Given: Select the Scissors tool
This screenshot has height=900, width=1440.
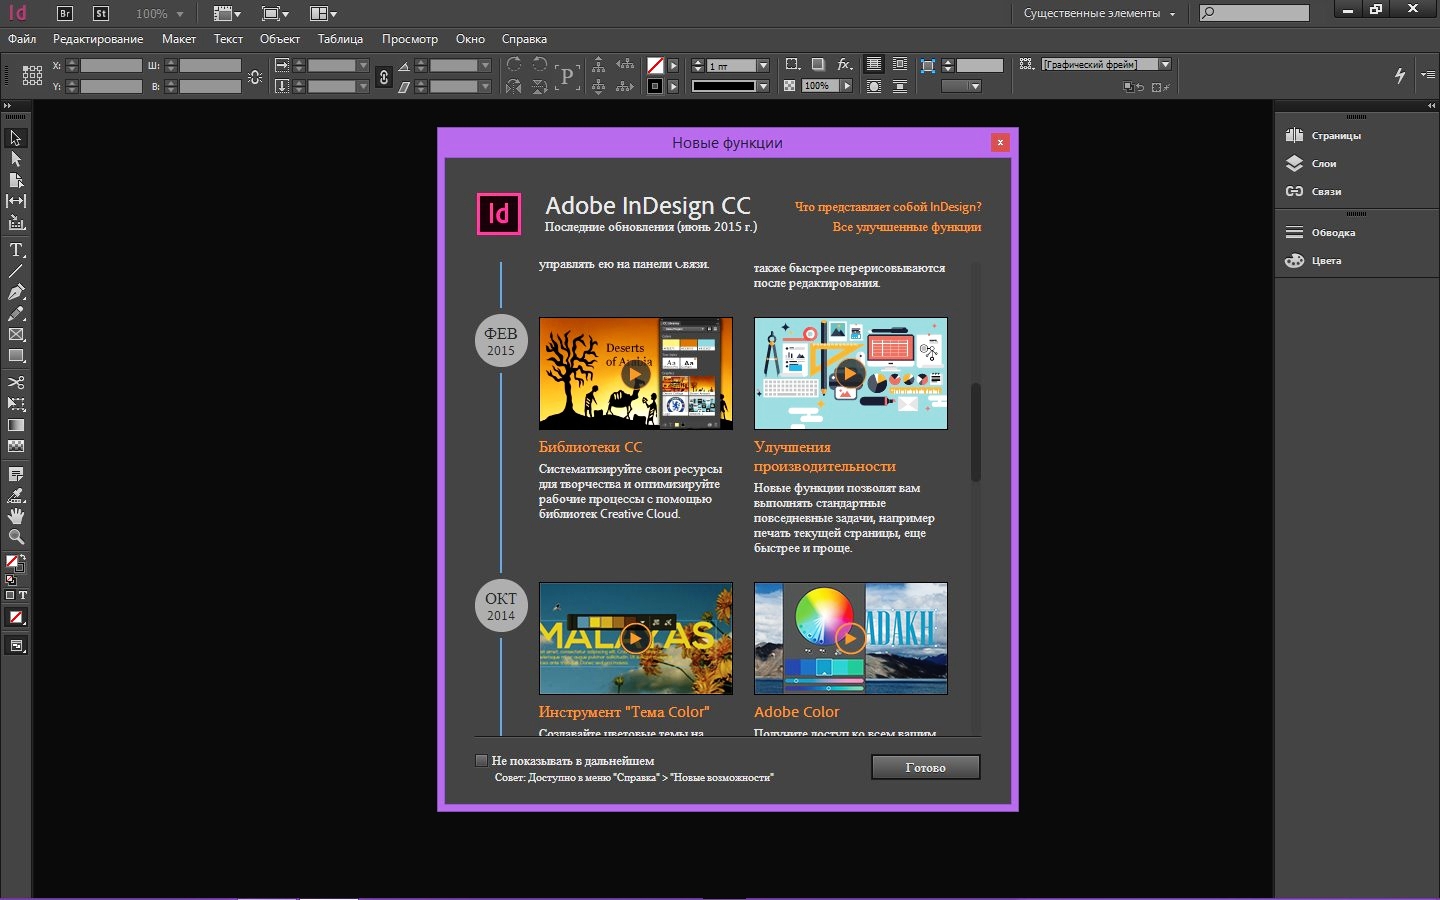Looking at the screenshot, I should (16, 383).
